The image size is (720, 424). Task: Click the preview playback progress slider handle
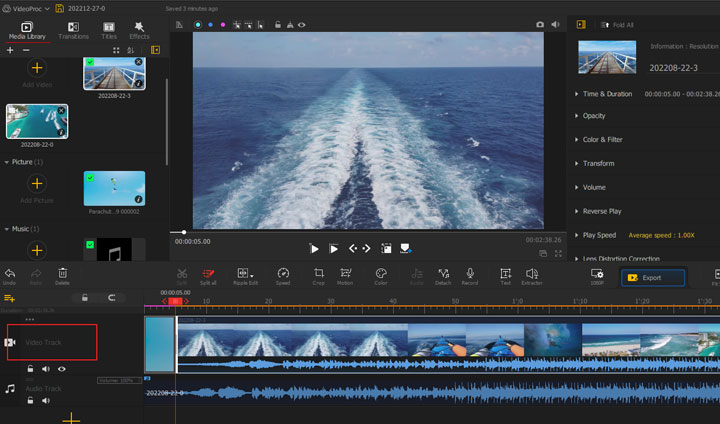coord(183,232)
